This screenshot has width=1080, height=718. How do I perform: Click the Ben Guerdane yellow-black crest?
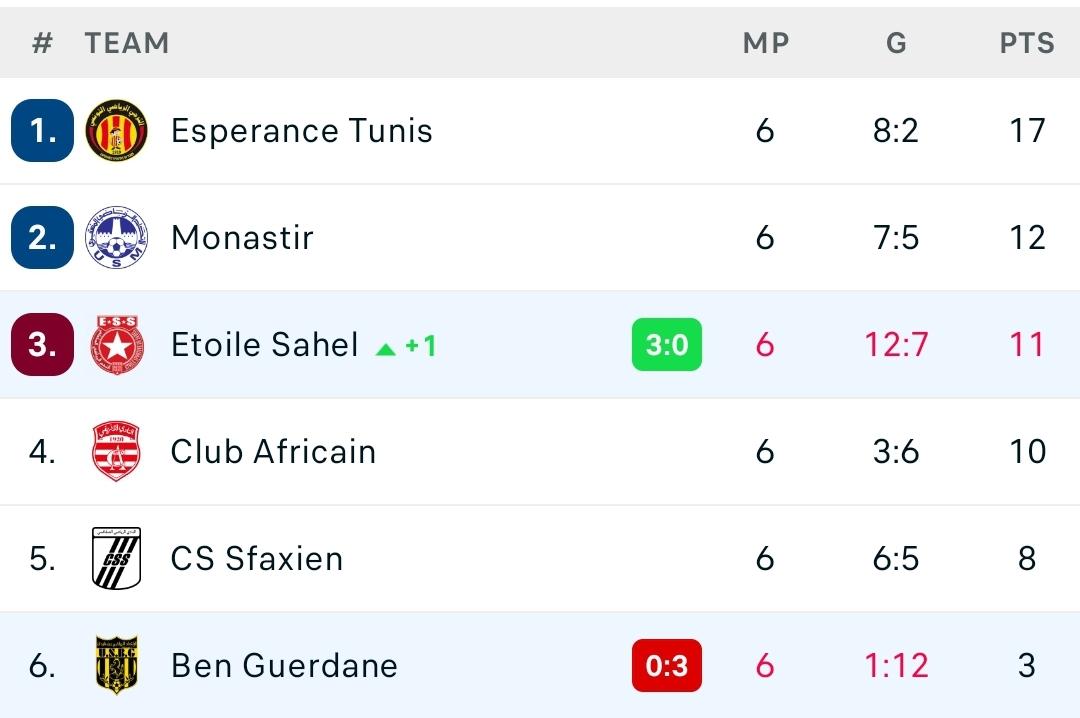(116, 665)
